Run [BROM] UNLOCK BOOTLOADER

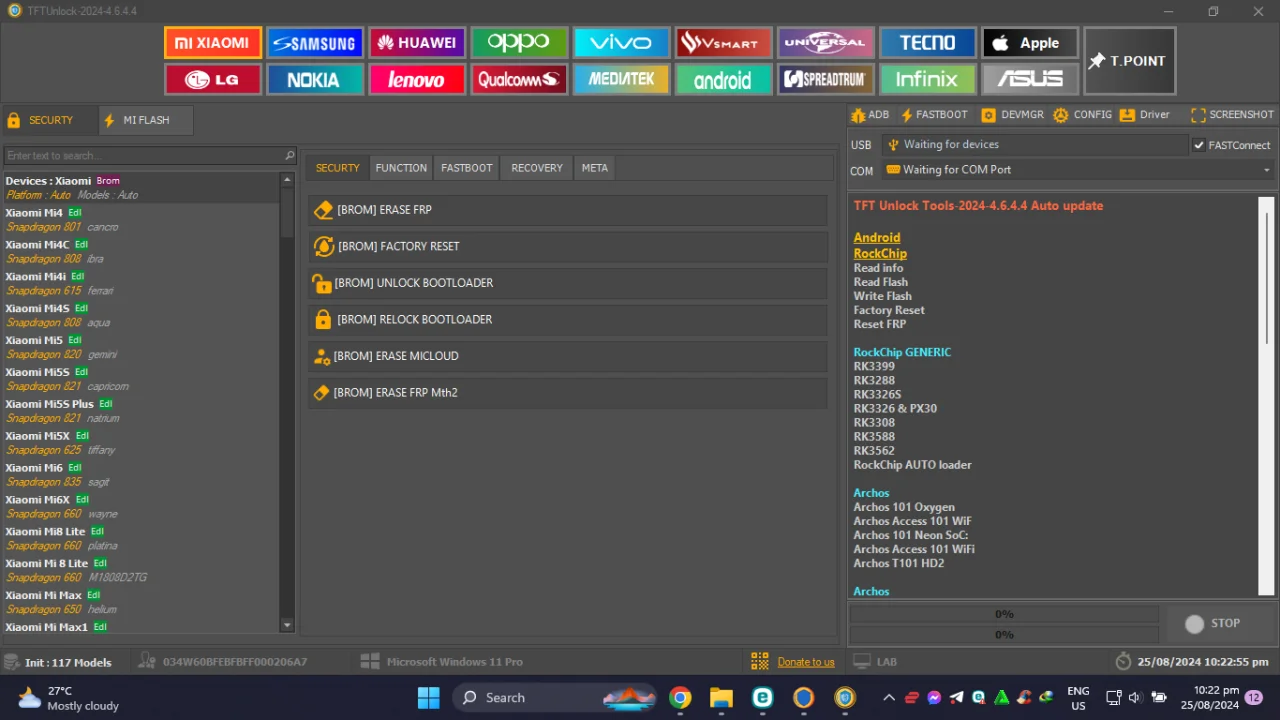click(x=568, y=283)
